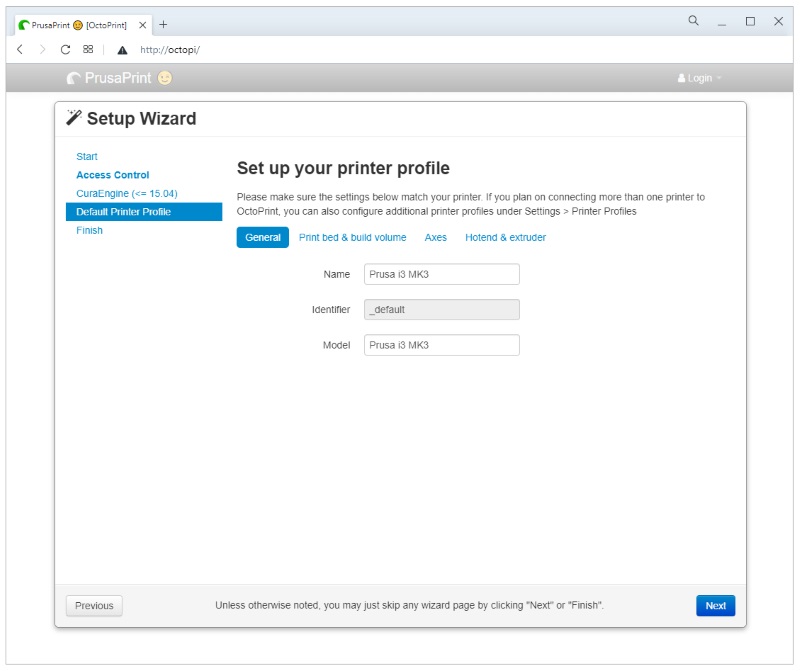Screen dimensions: 800x671
Task: Select the General tab
Action: point(263,237)
